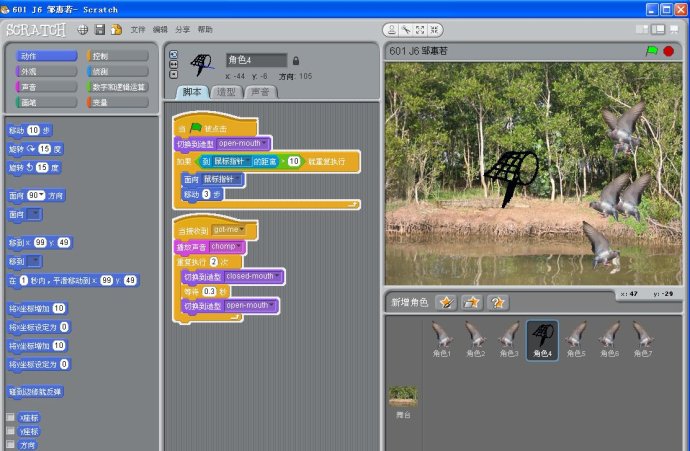Open open-mouth costume dropdown inside repeat block
The width and height of the screenshot is (690, 451).
[250, 305]
